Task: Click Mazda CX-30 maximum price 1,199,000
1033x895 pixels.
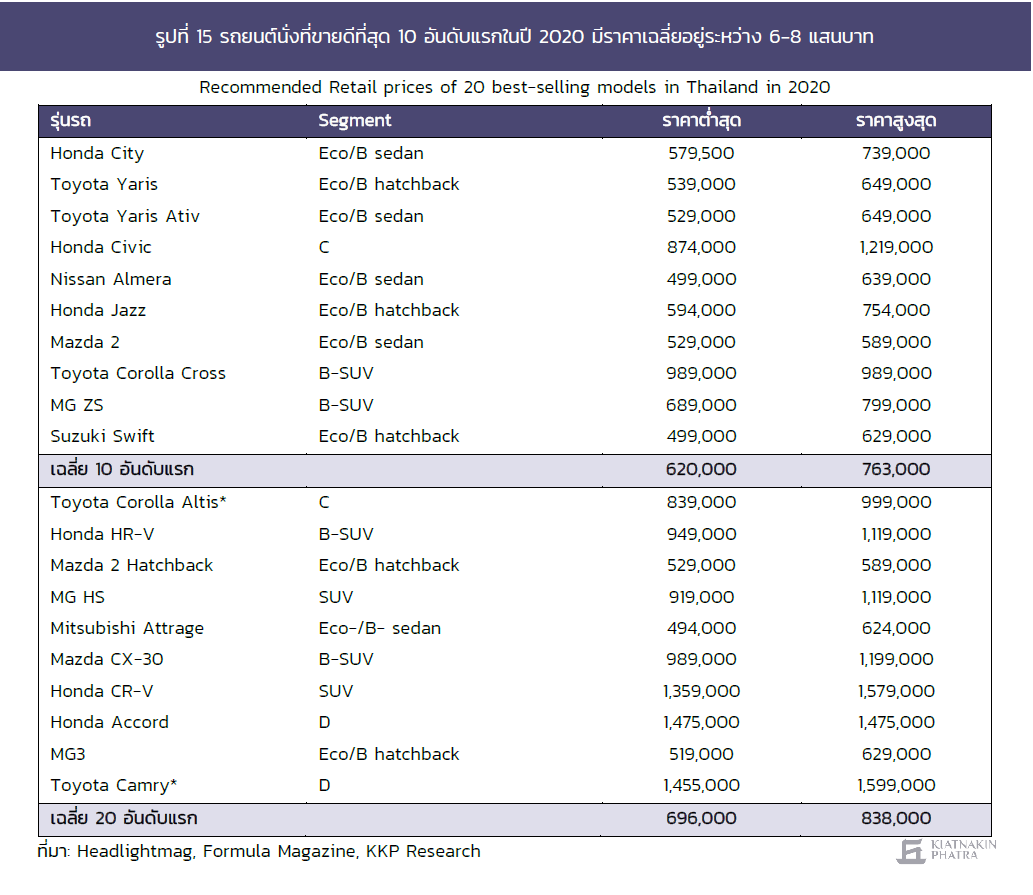Action: (x=896, y=659)
